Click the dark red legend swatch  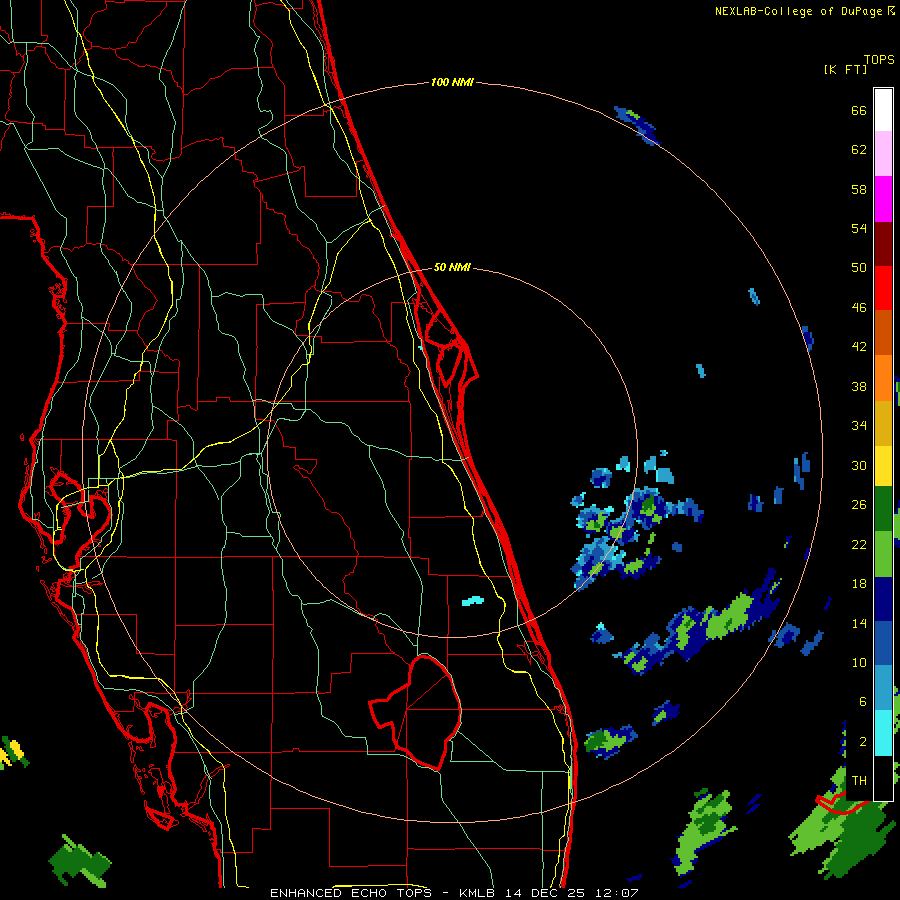[x=883, y=243]
